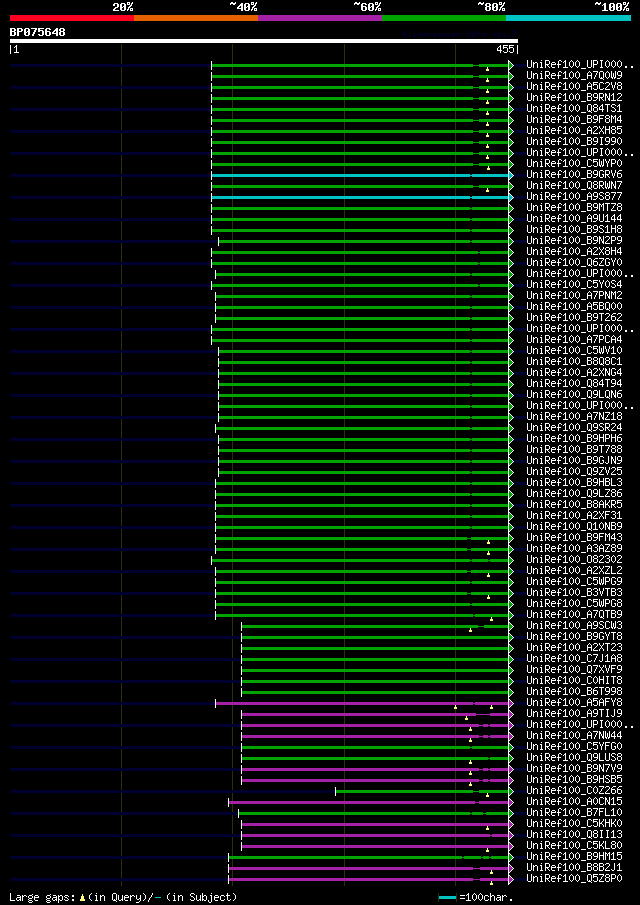The image size is (640, 905).
Task: Select hit label UniRef100_A9U144
Action: click(574, 219)
